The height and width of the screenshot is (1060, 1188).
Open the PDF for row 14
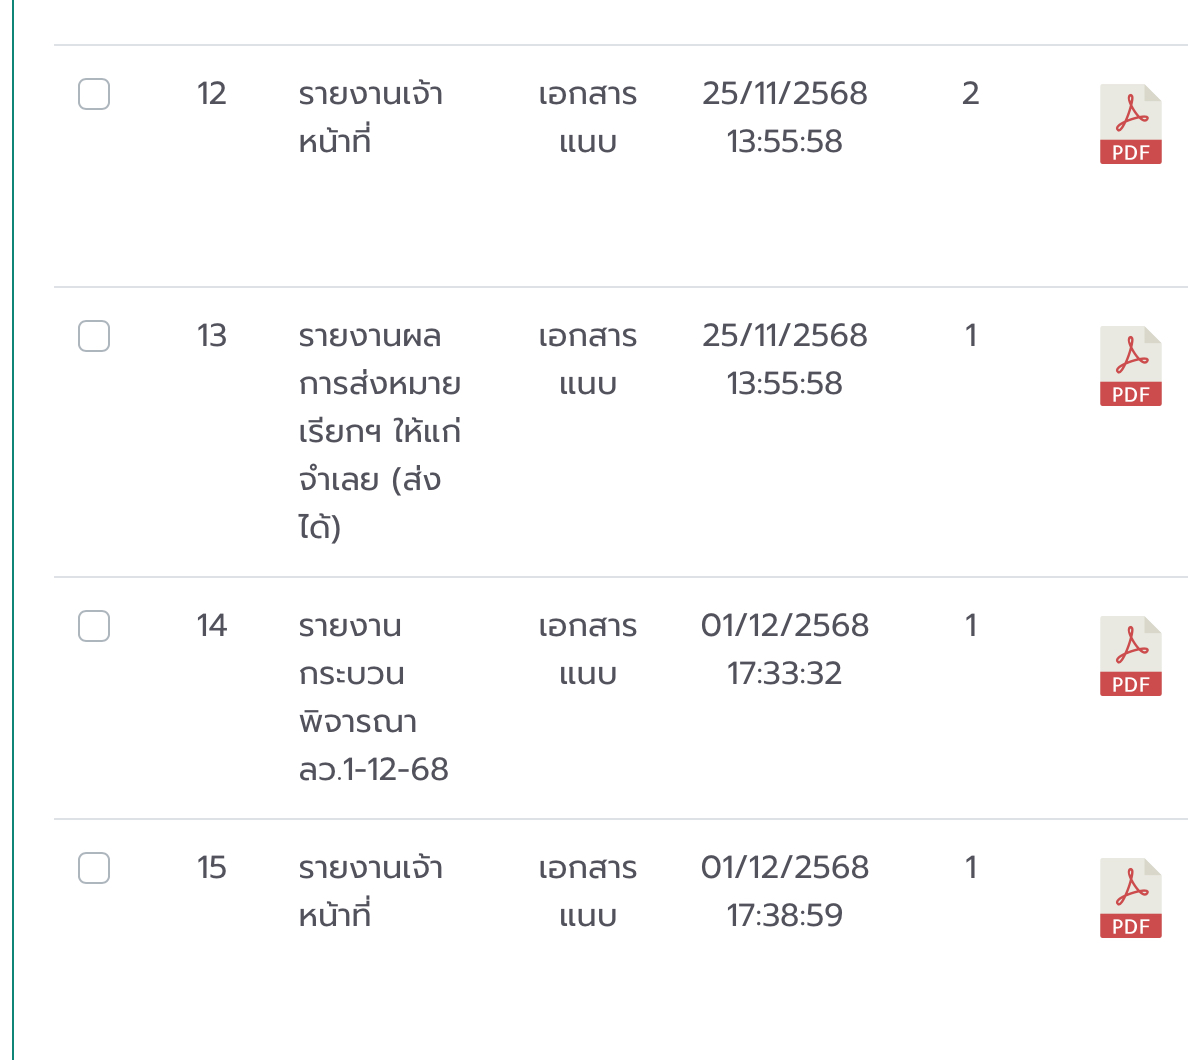(x=1130, y=656)
